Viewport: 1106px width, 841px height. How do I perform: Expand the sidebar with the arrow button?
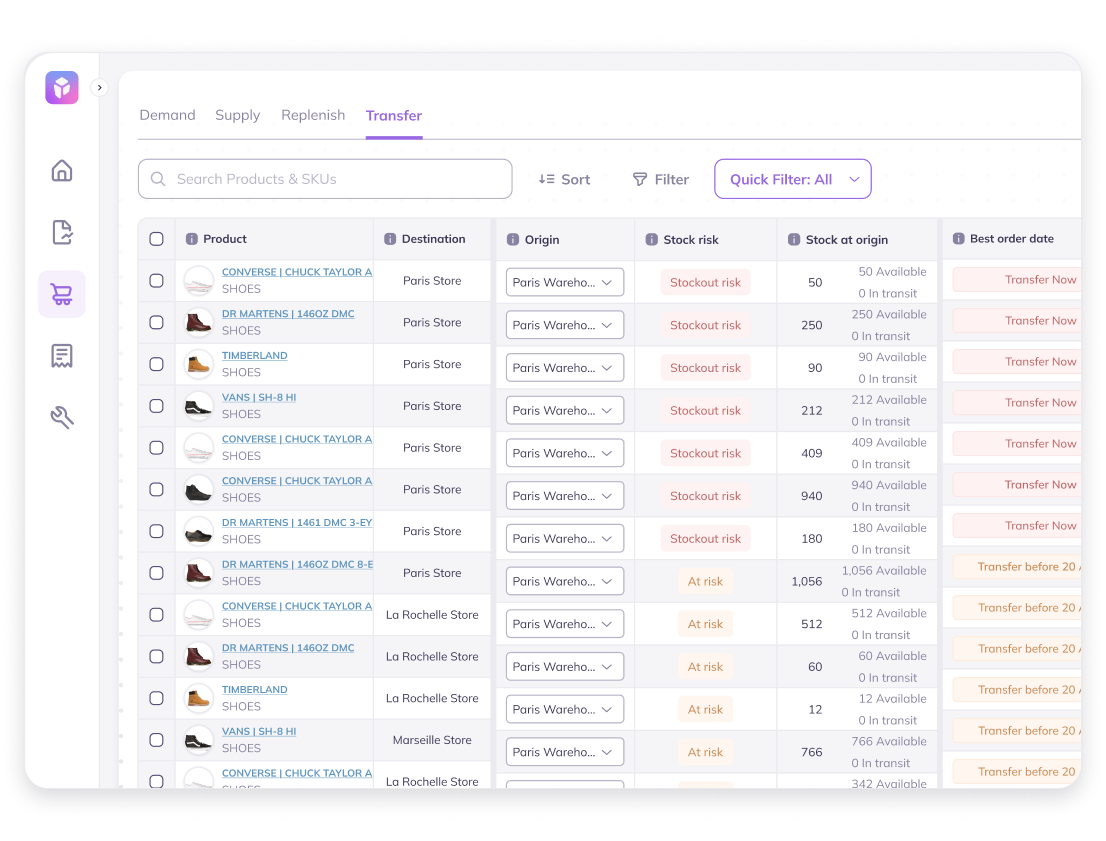coord(99,87)
